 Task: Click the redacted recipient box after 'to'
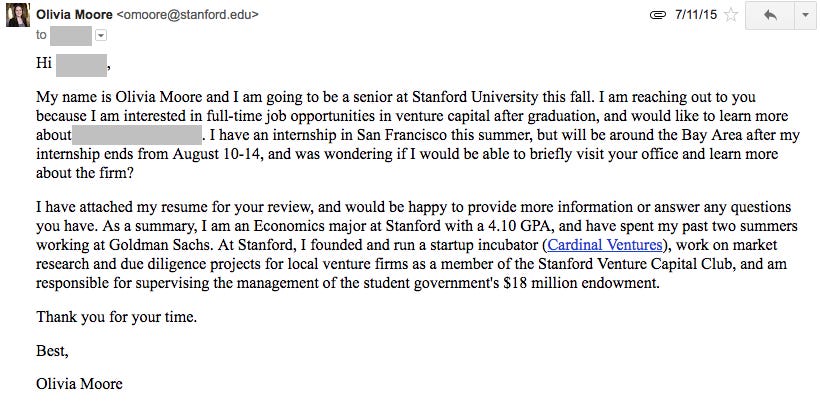click(x=72, y=35)
